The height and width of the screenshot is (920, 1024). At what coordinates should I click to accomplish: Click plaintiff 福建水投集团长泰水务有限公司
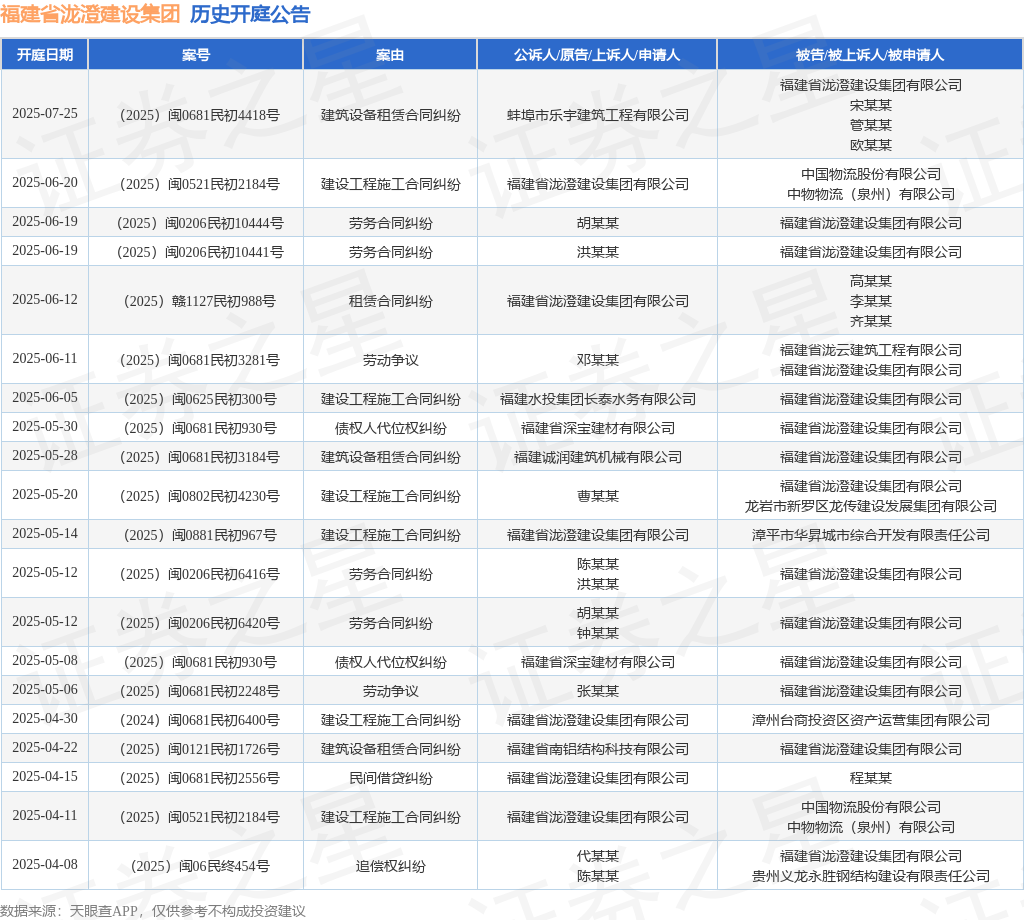click(x=598, y=399)
